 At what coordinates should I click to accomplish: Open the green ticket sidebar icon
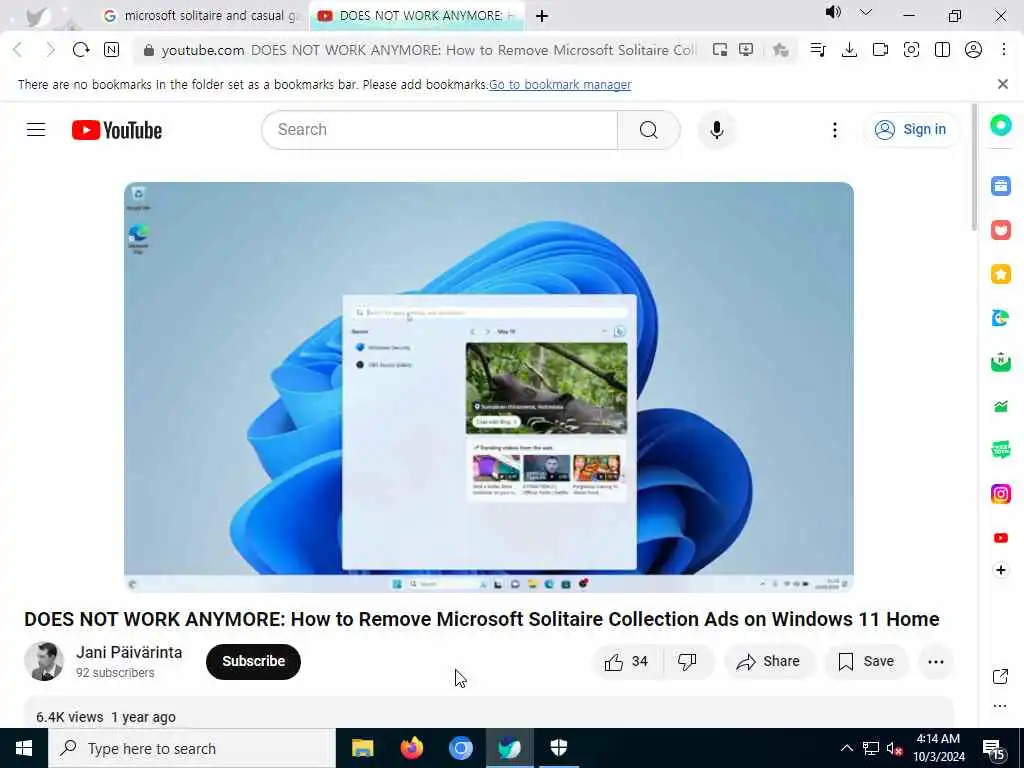(x=1000, y=450)
